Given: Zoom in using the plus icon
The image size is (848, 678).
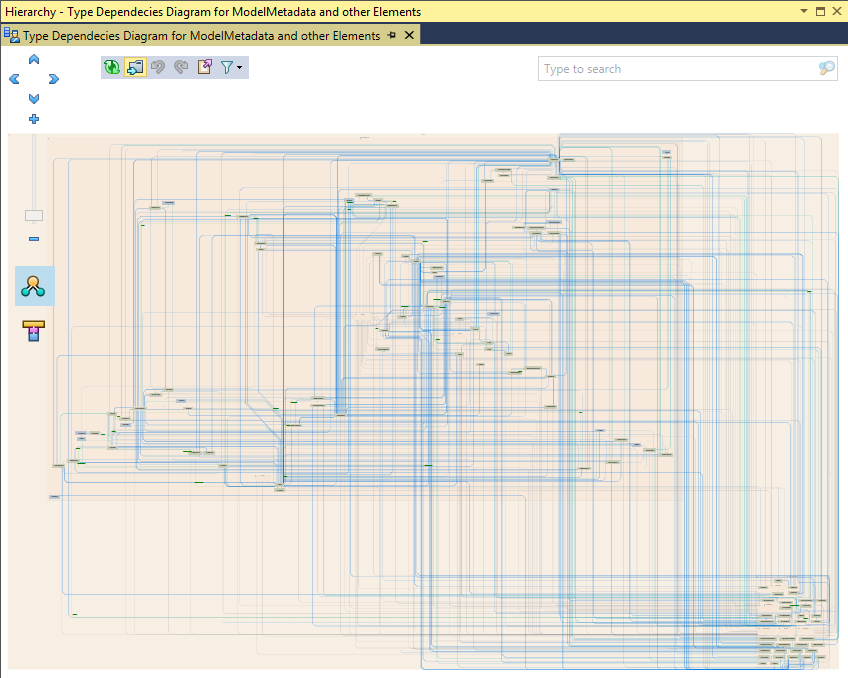Looking at the screenshot, I should tap(34, 119).
